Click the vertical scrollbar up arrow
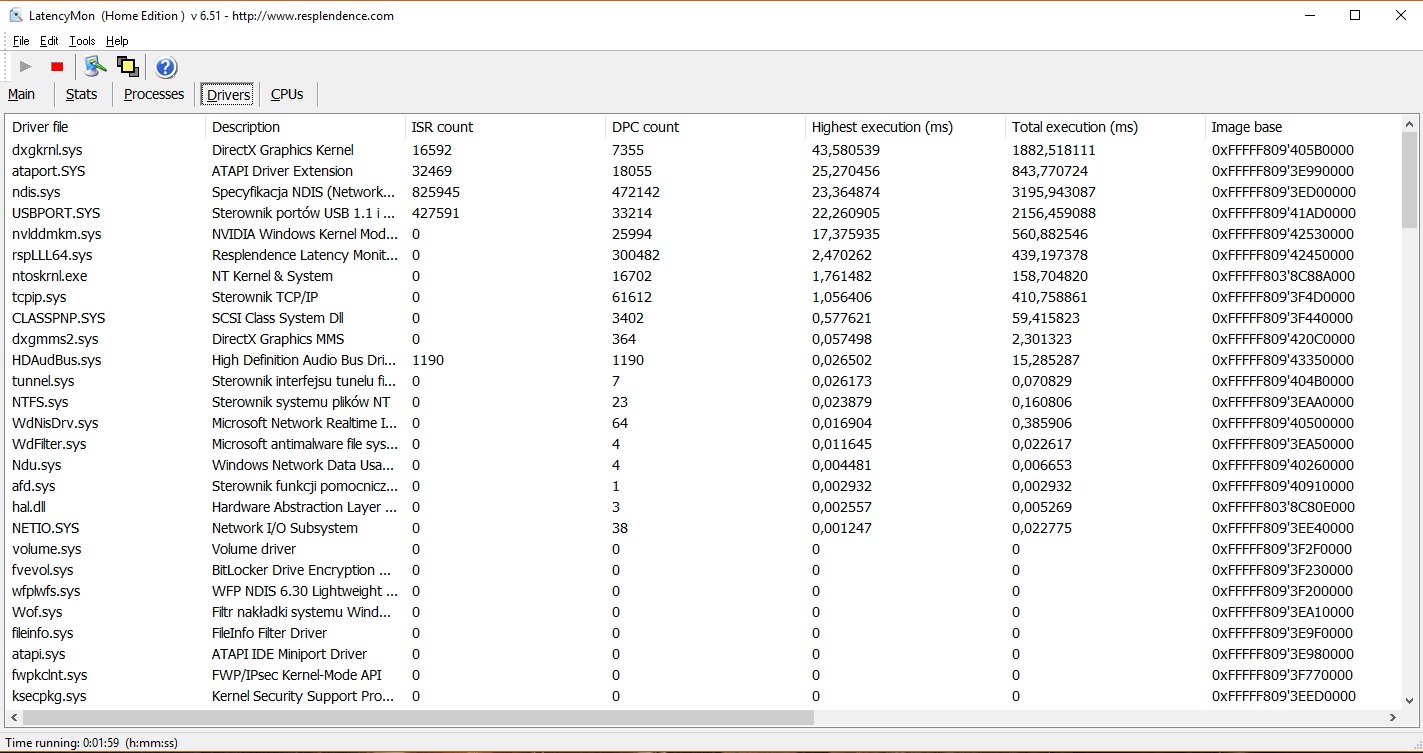1423x753 pixels. coord(1409,124)
